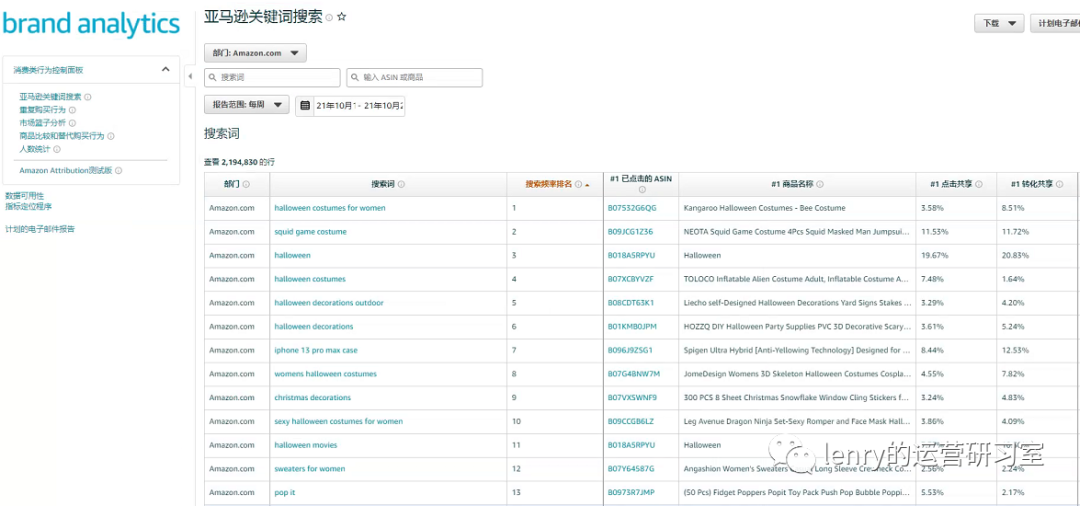Click ASIN link B09CCGB6LZ
The height and width of the screenshot is (506, 1080).
(631, 421)
